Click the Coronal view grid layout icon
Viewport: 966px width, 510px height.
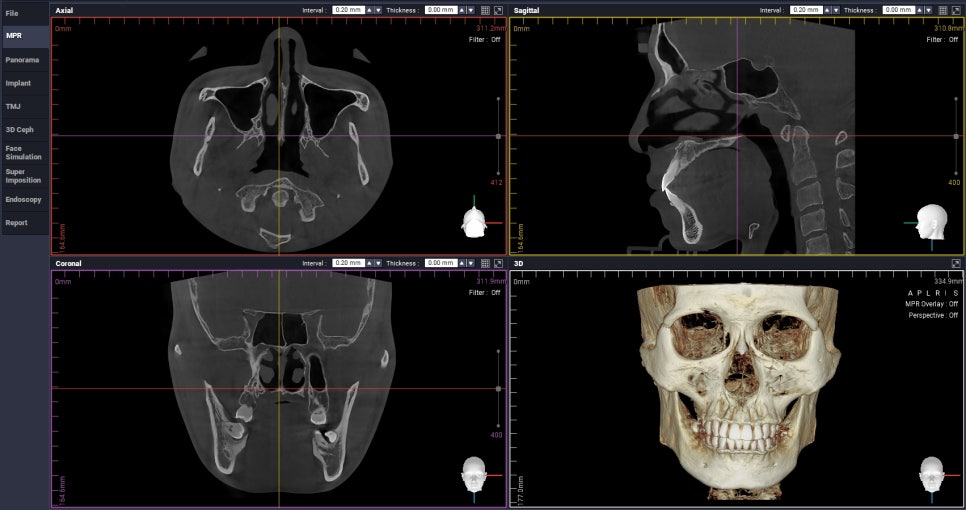click(x=485, y=263)
